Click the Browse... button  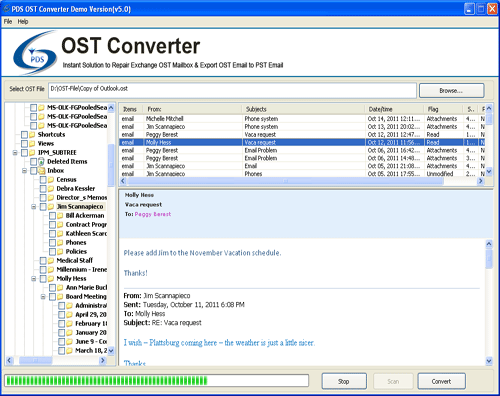451,91
